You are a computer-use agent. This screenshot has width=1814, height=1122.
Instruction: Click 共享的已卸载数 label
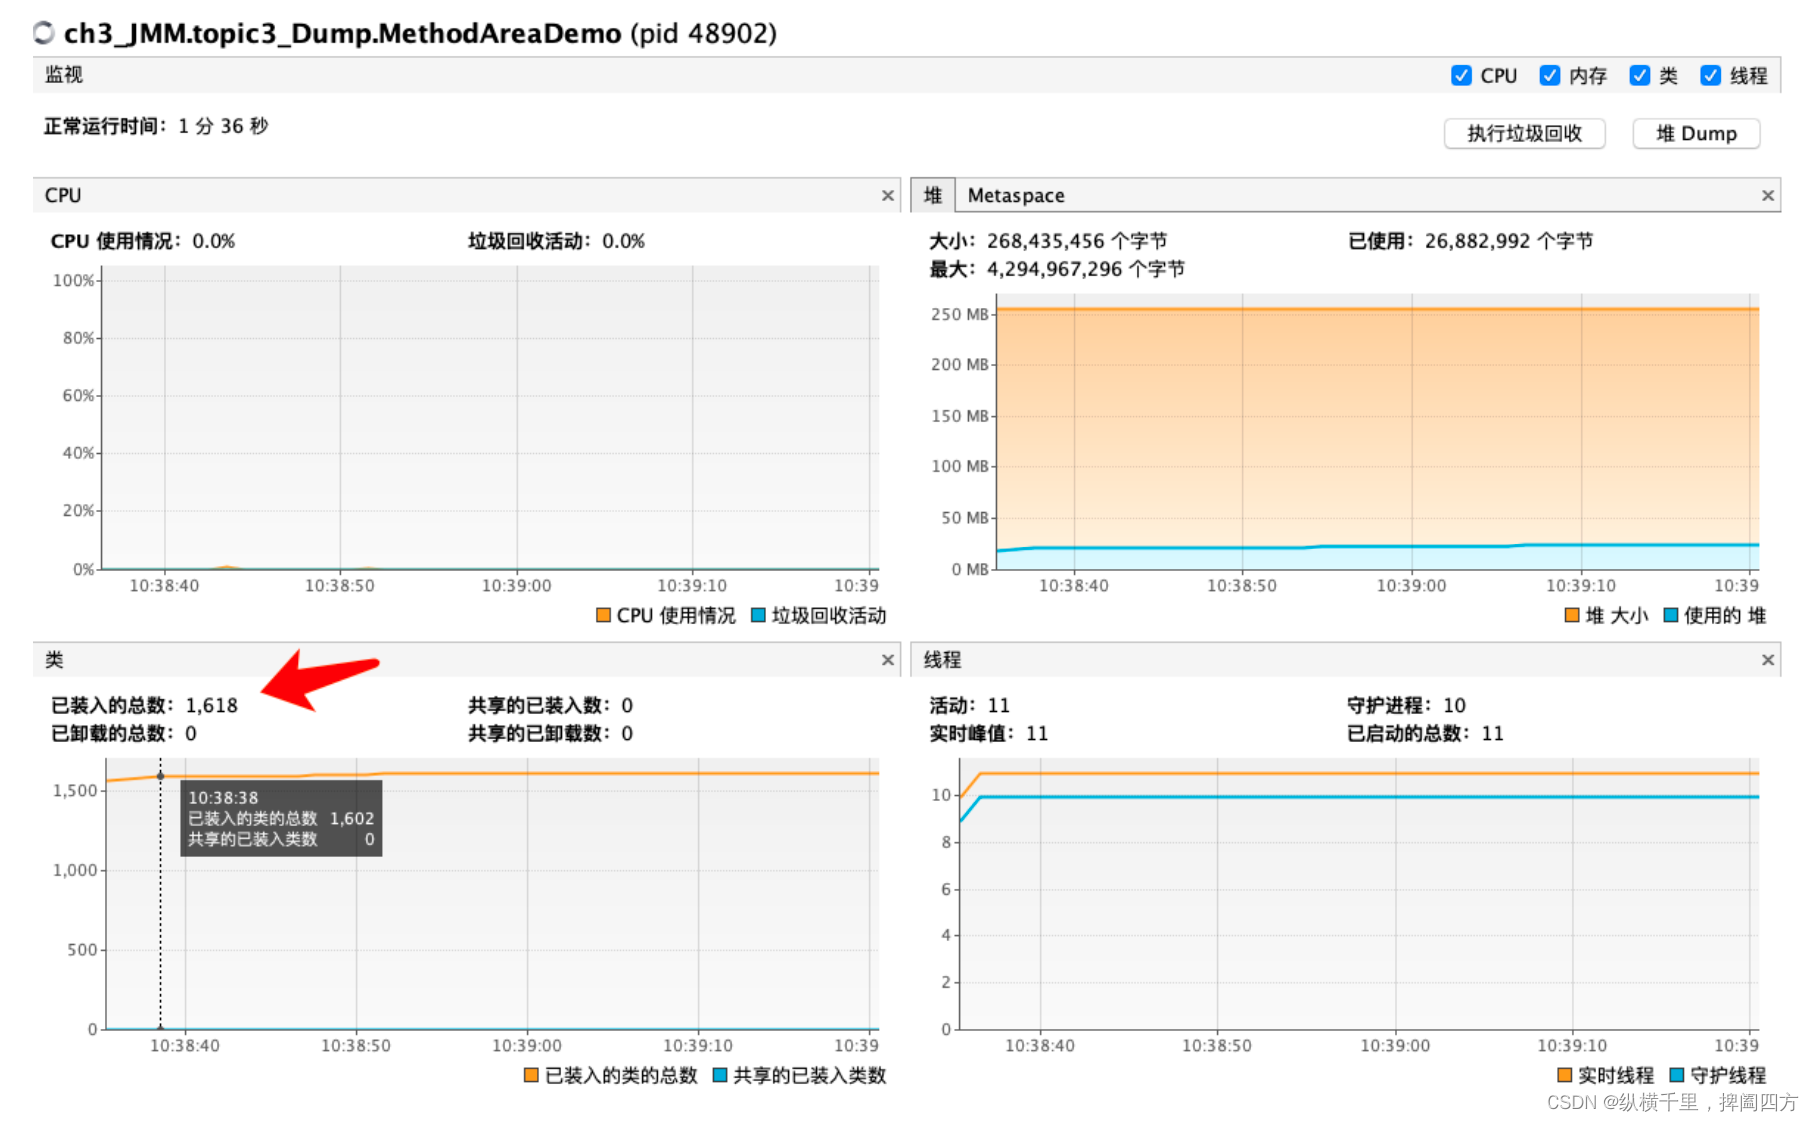tap(538, 734)
